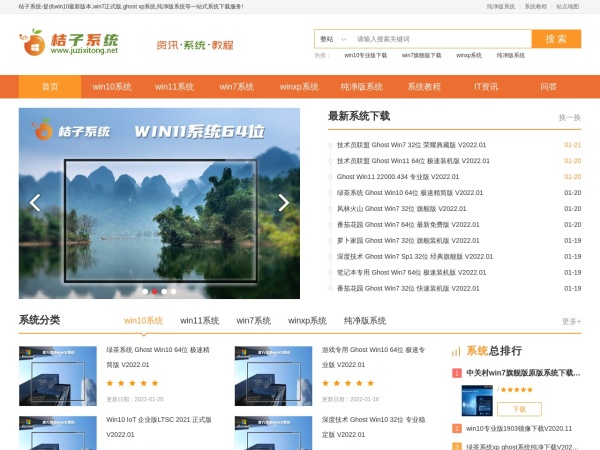The image size is (600, 450).
Task: Open ranked #2 win10专业版1903镜像下载
Action: click(x=519, y=429)
